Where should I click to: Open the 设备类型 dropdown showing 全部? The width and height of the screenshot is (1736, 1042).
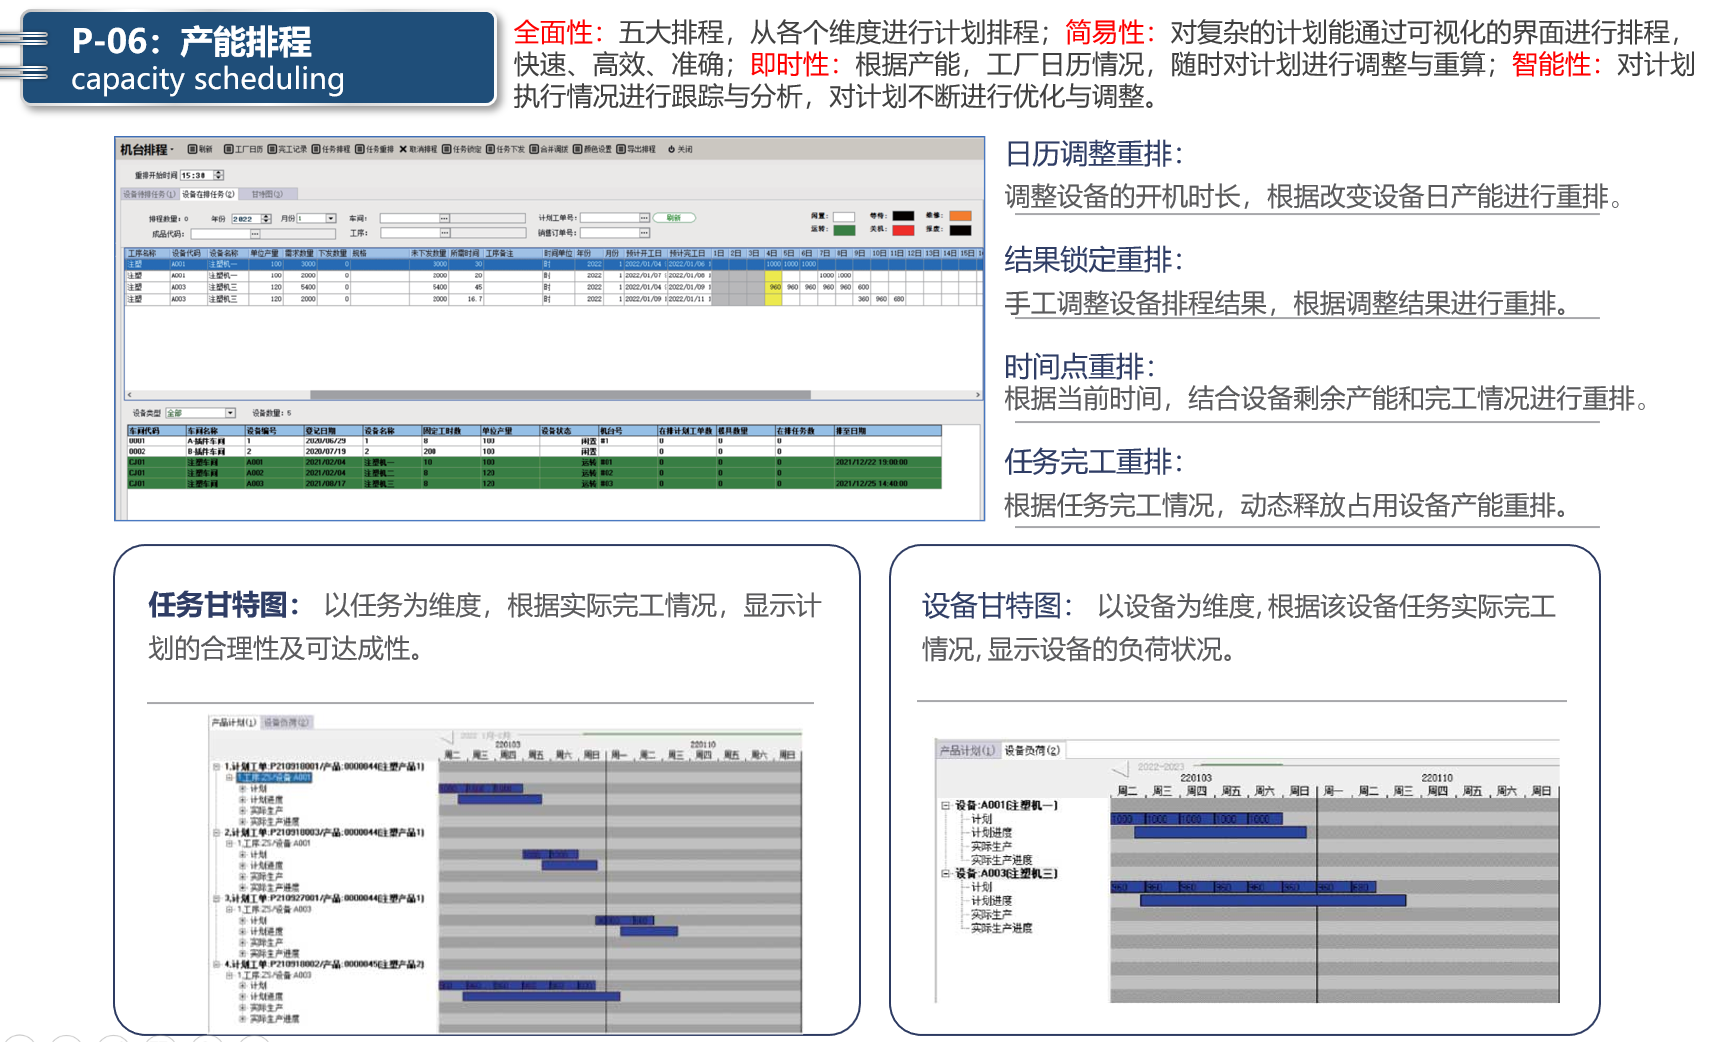click(230, 413)
